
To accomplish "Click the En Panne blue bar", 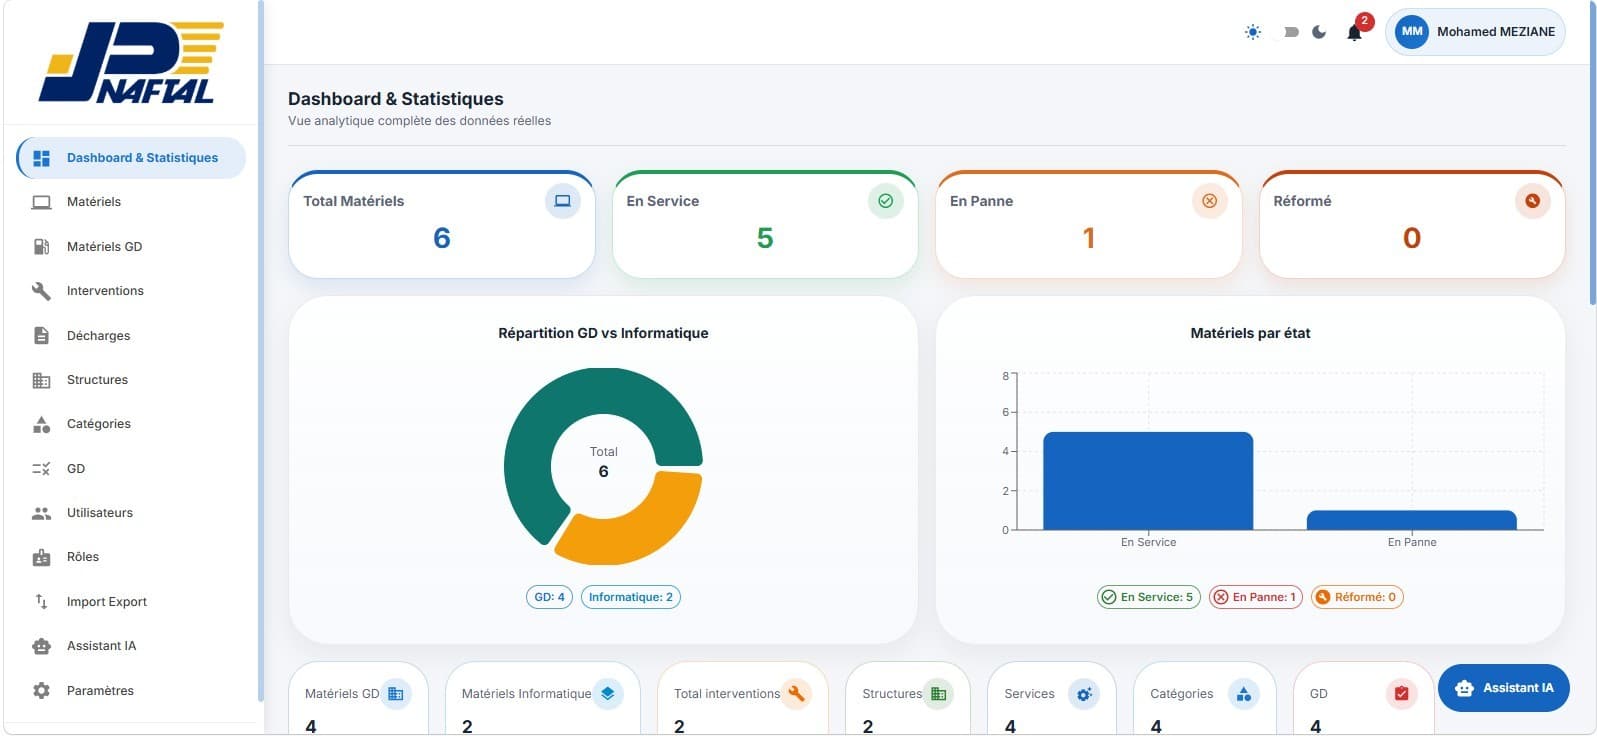I will pos(1412,520).
